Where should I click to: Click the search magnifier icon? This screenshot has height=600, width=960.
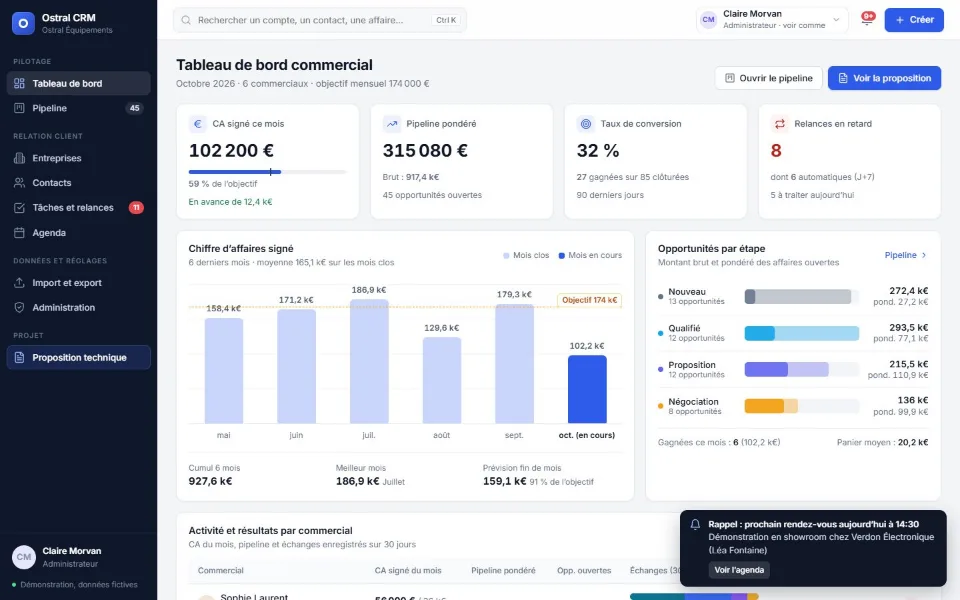tap(186, 20)
